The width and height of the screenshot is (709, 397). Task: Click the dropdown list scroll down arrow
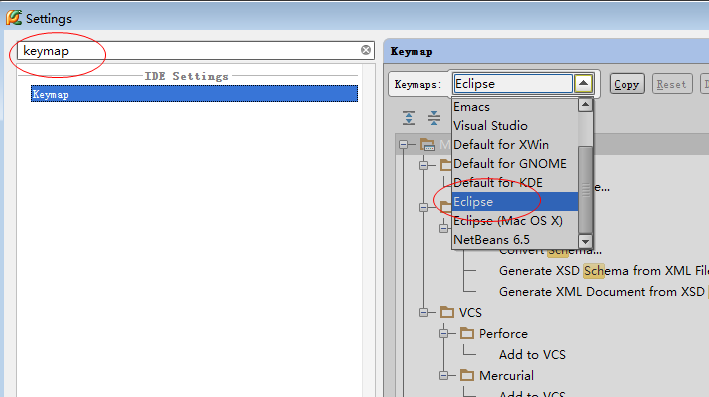tap(585, 241)
